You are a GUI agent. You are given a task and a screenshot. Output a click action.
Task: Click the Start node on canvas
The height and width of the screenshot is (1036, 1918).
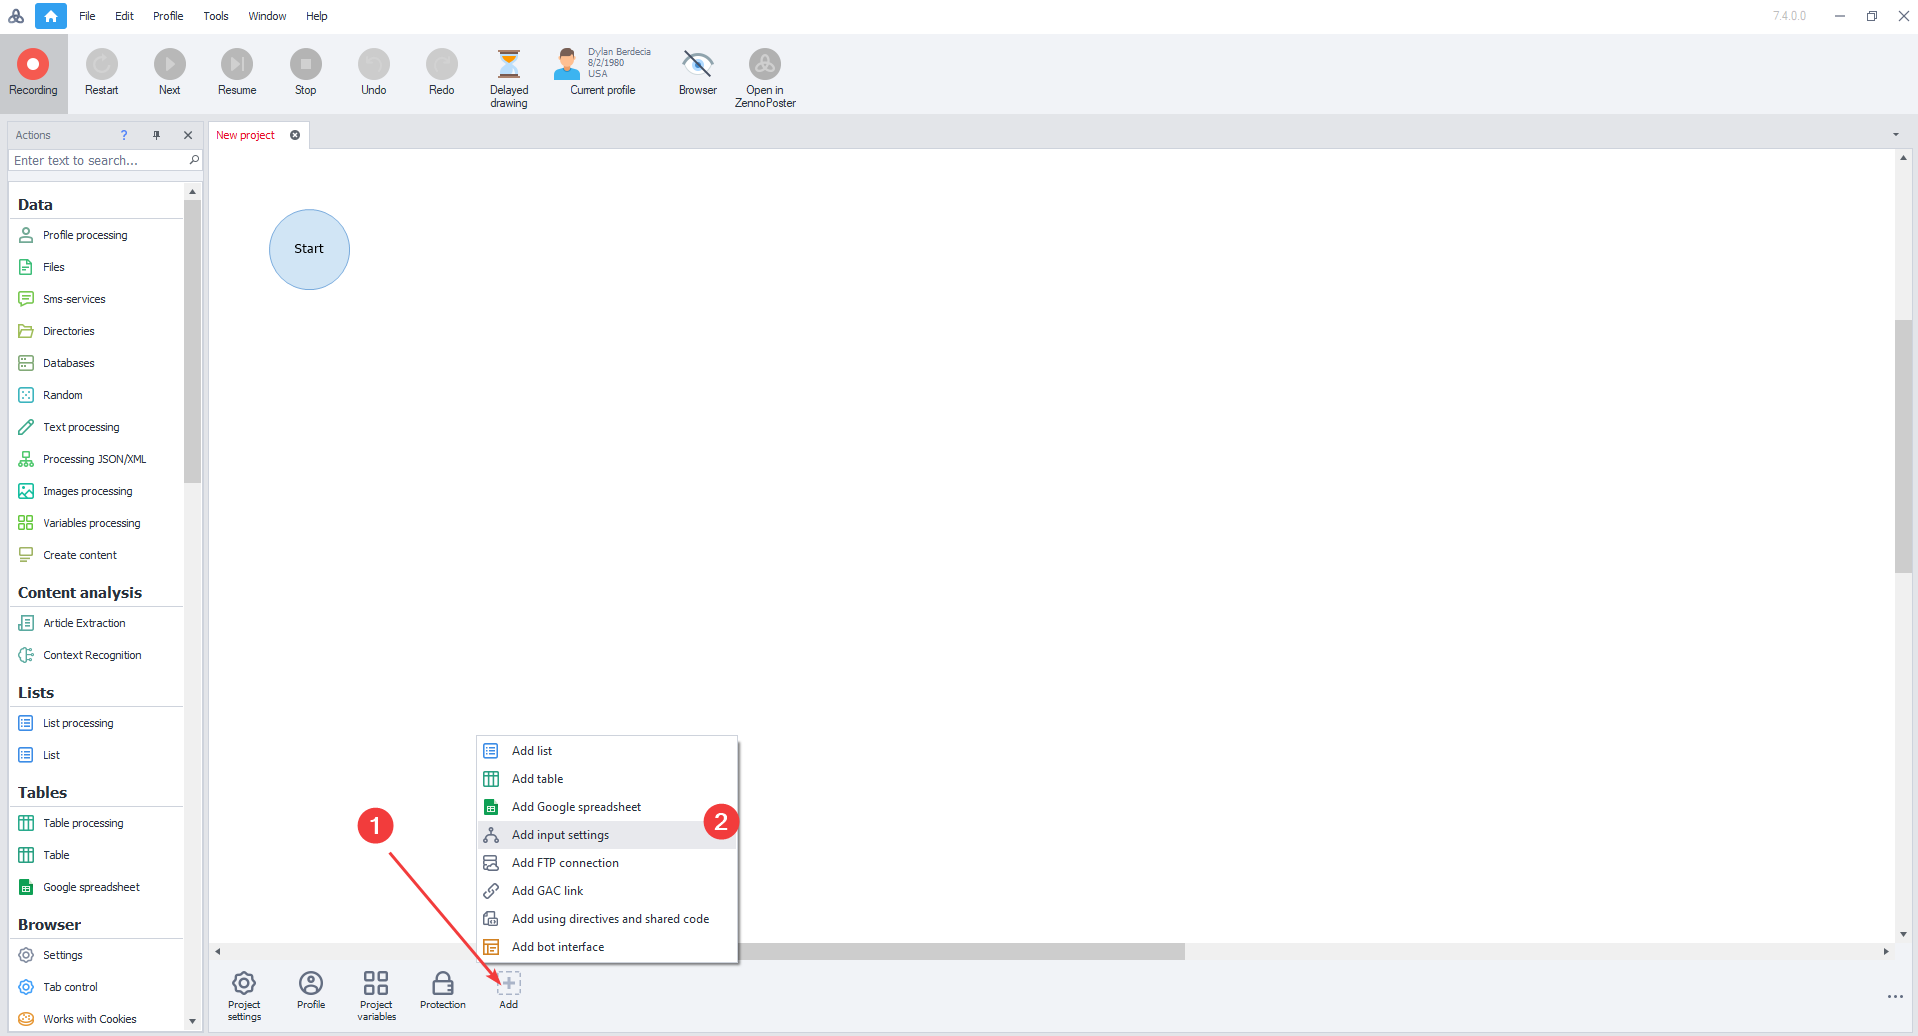(309, 249)
